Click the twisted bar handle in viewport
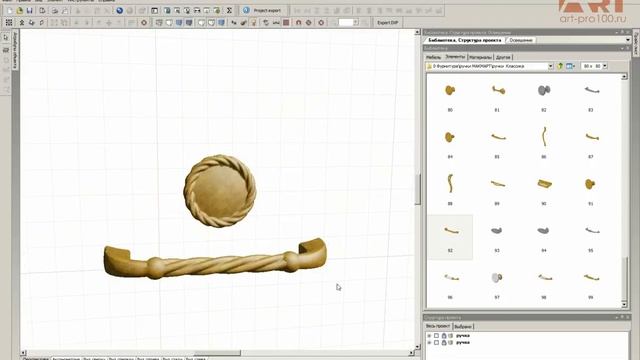640x360 pixels. pos(215,260)
